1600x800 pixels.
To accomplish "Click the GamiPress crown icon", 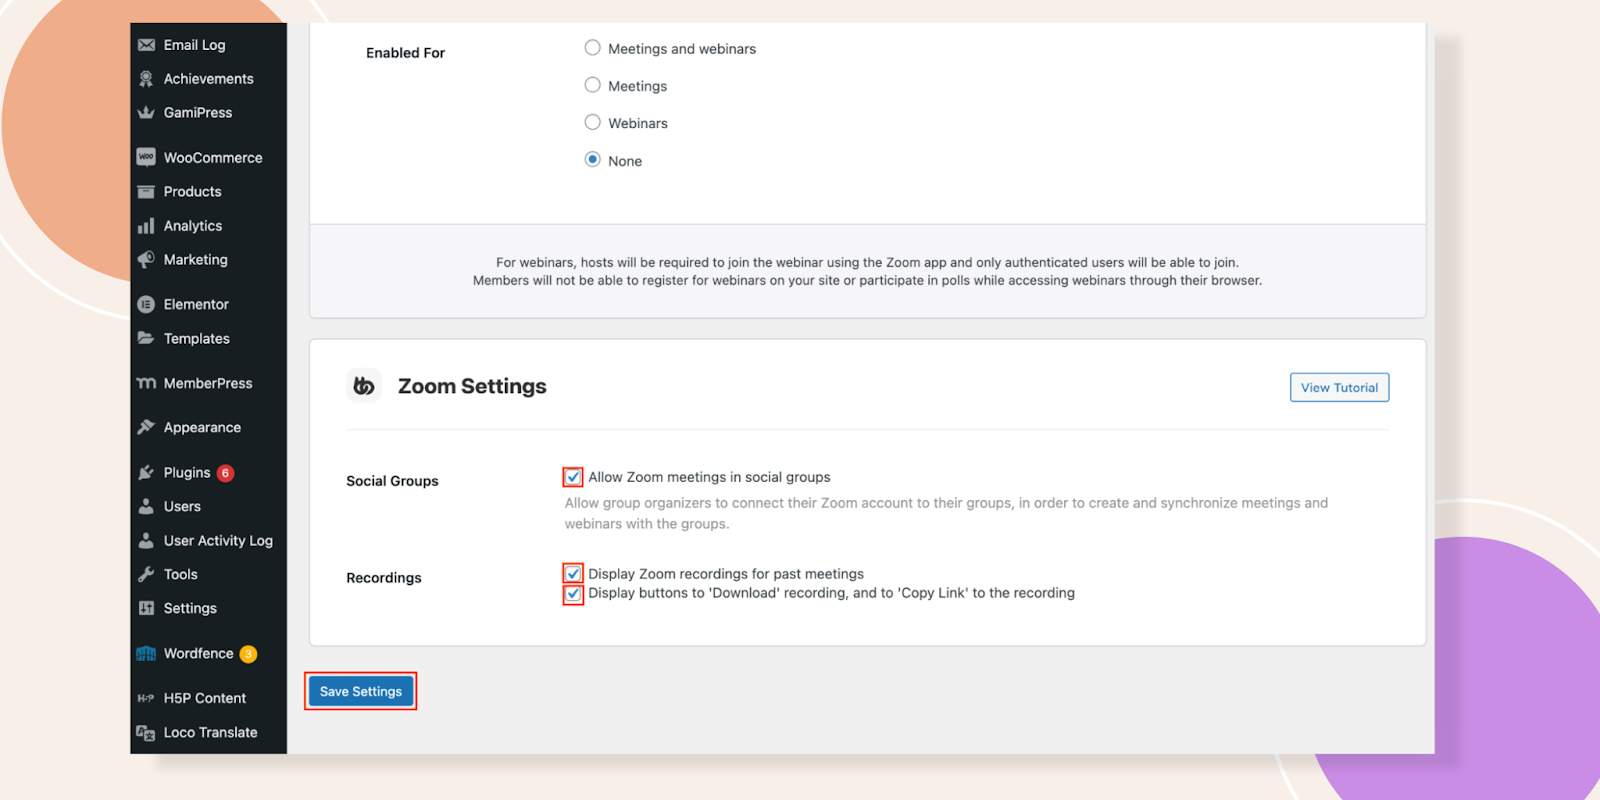I will tap(146, 113).
